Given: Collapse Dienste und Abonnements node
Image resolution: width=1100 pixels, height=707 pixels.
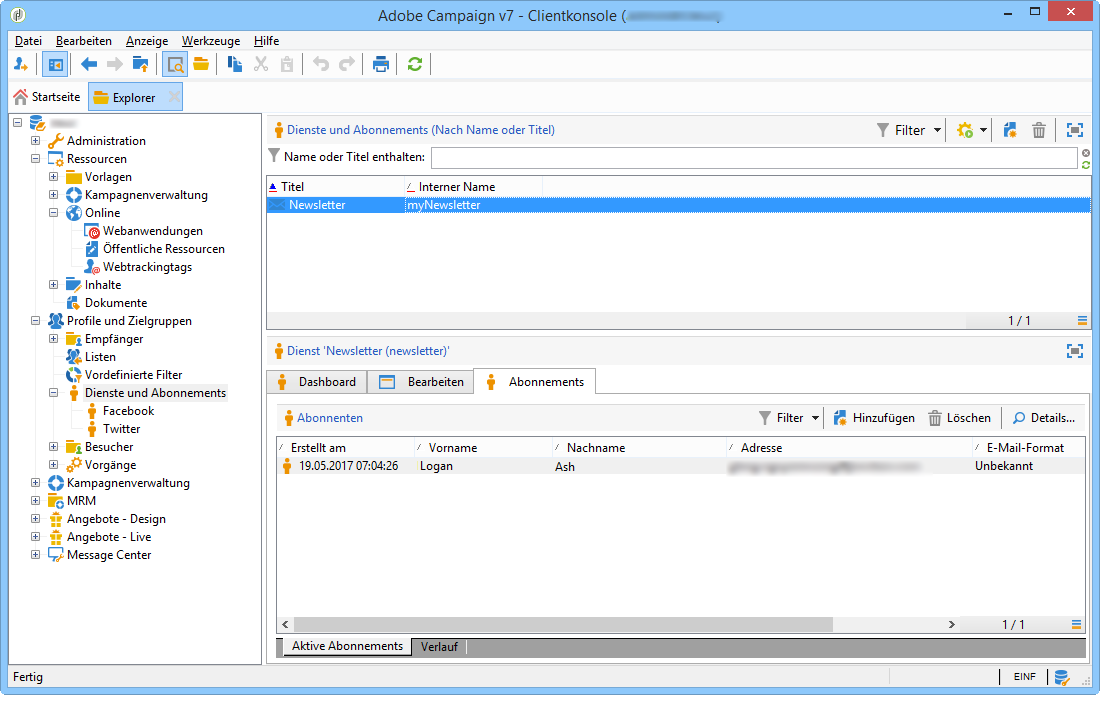Looking at the screenshot, I should pos(53,393).
